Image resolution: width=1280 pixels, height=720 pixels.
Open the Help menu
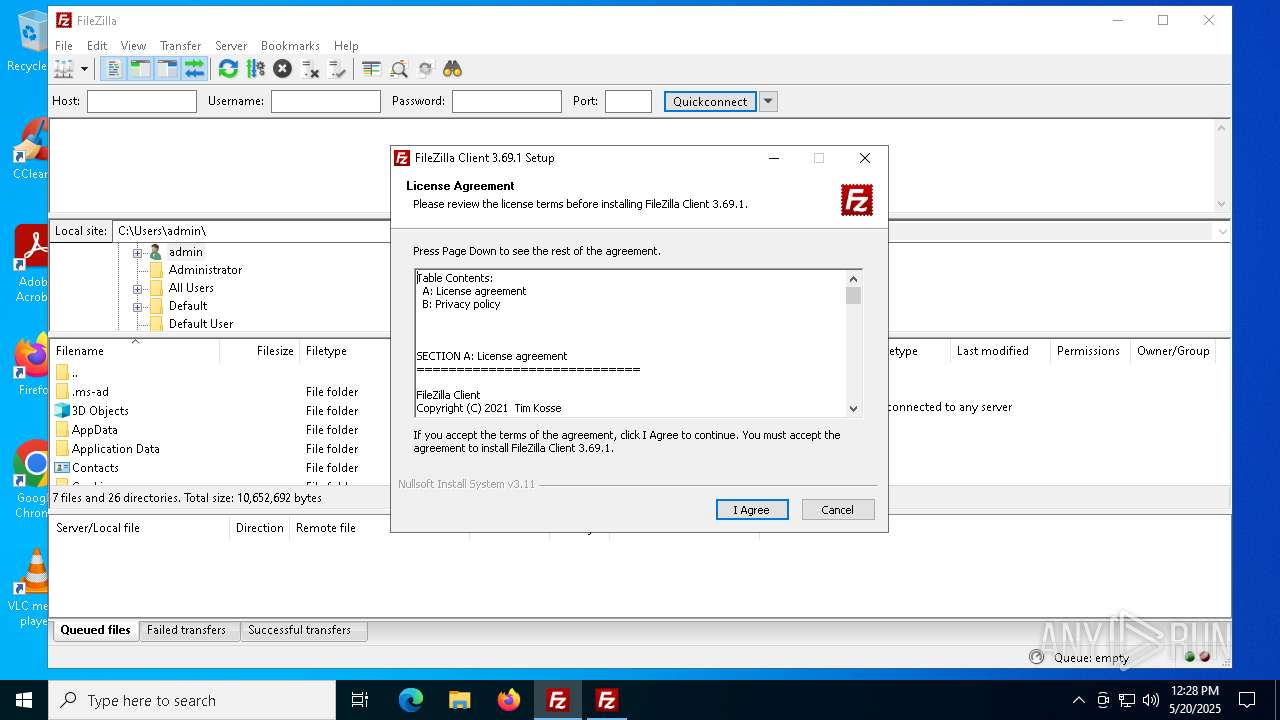tap(346, 46)
